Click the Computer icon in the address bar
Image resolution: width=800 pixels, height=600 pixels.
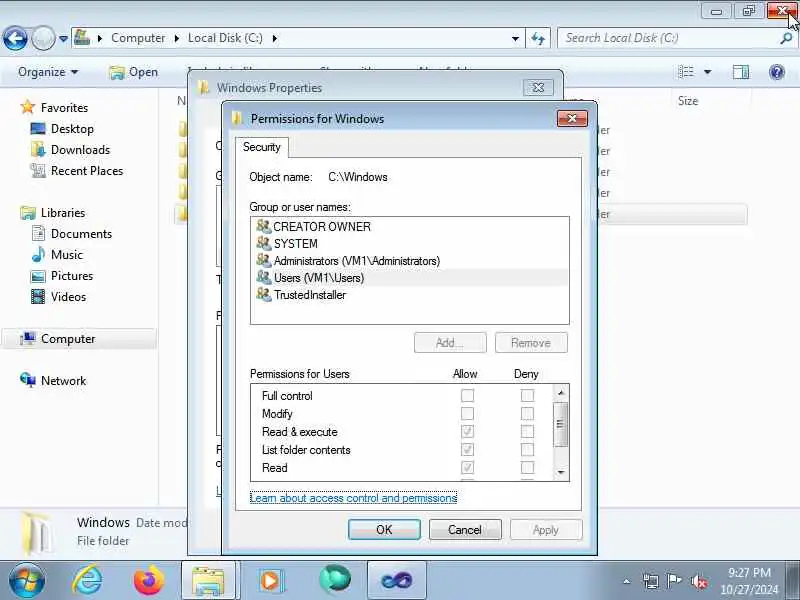[82, 37]
